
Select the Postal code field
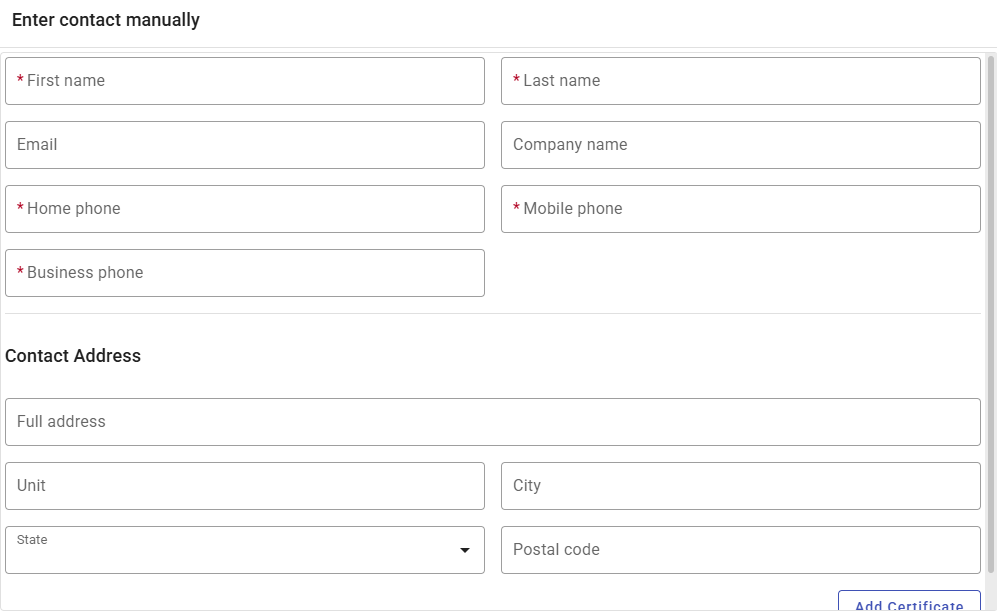pyautogui.click(x=740, y=549)
